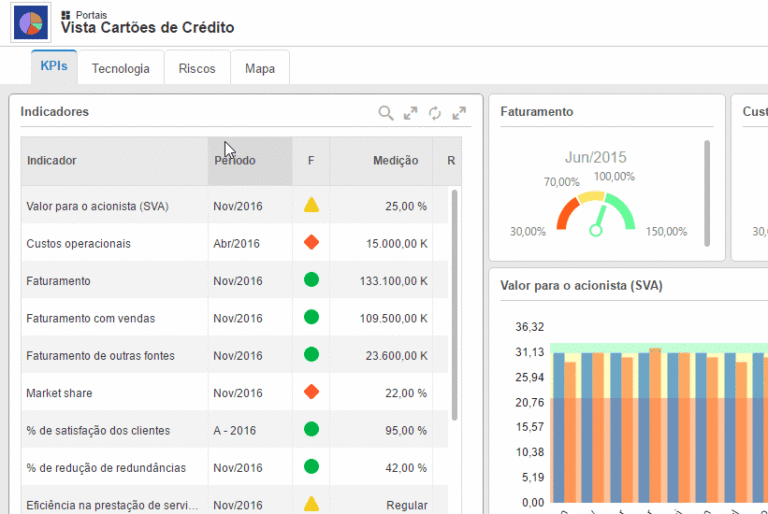Click red diamond status for Market share

click(311, 393)
